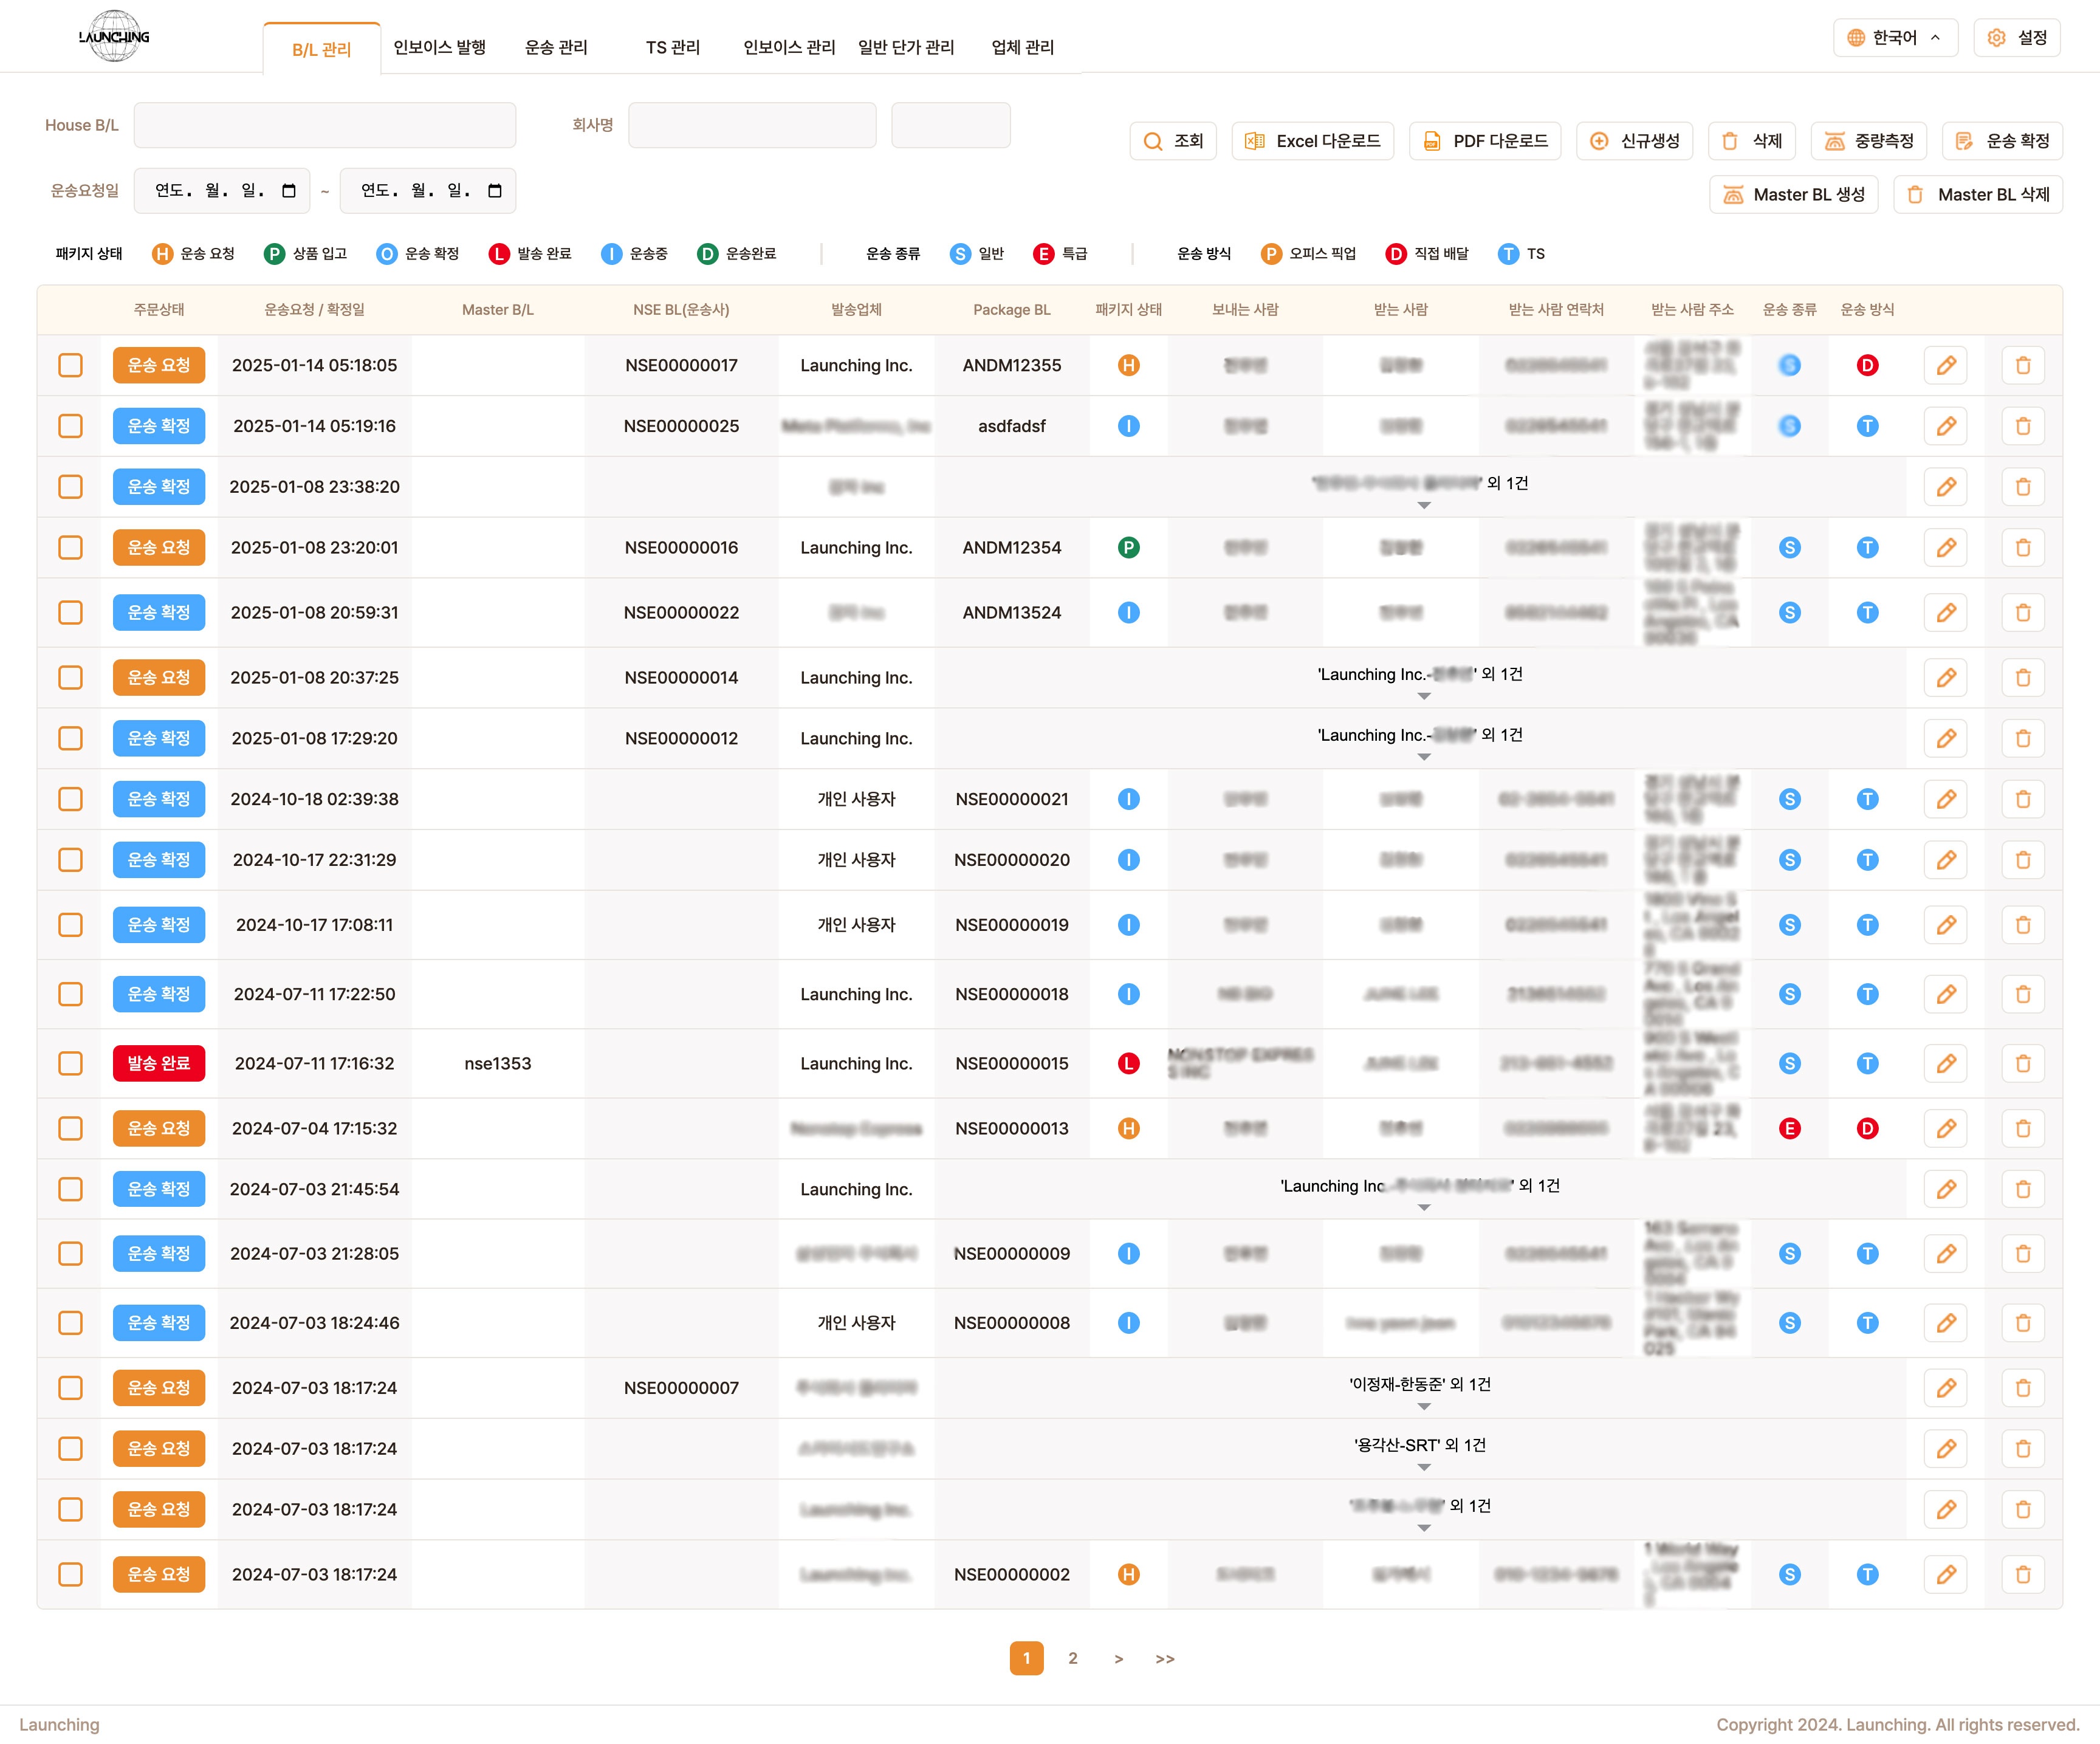
Task: Click Launching globe logo
Action: point(114,37)
